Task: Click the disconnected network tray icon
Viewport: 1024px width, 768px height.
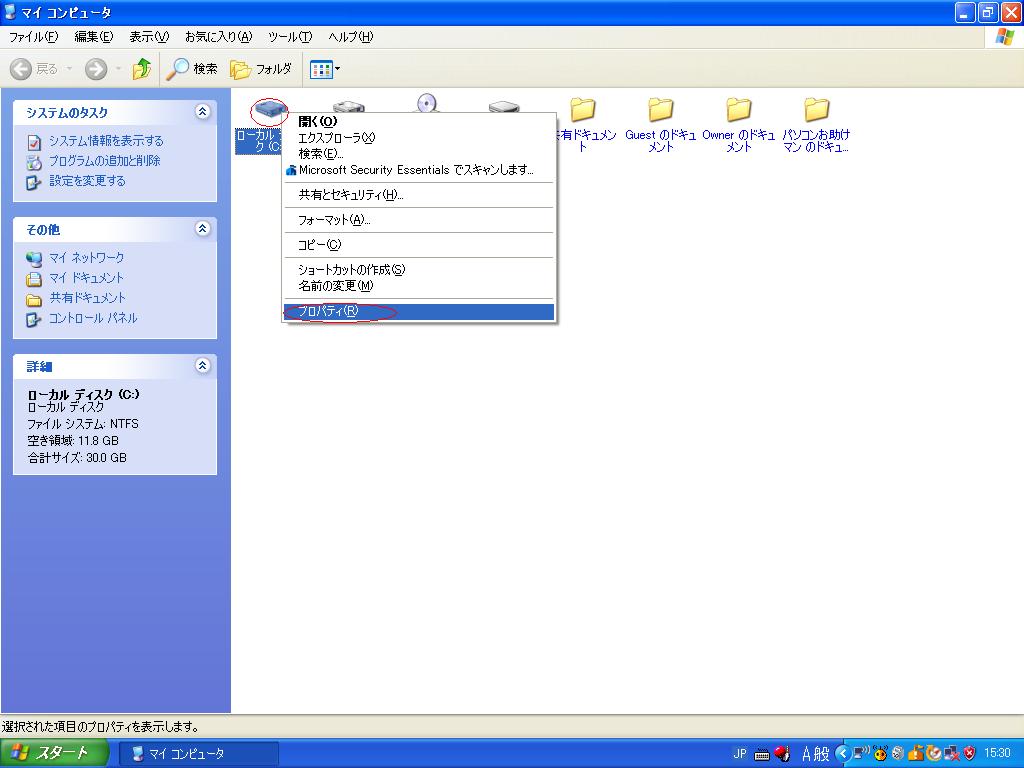Action: tap(952, 753)
